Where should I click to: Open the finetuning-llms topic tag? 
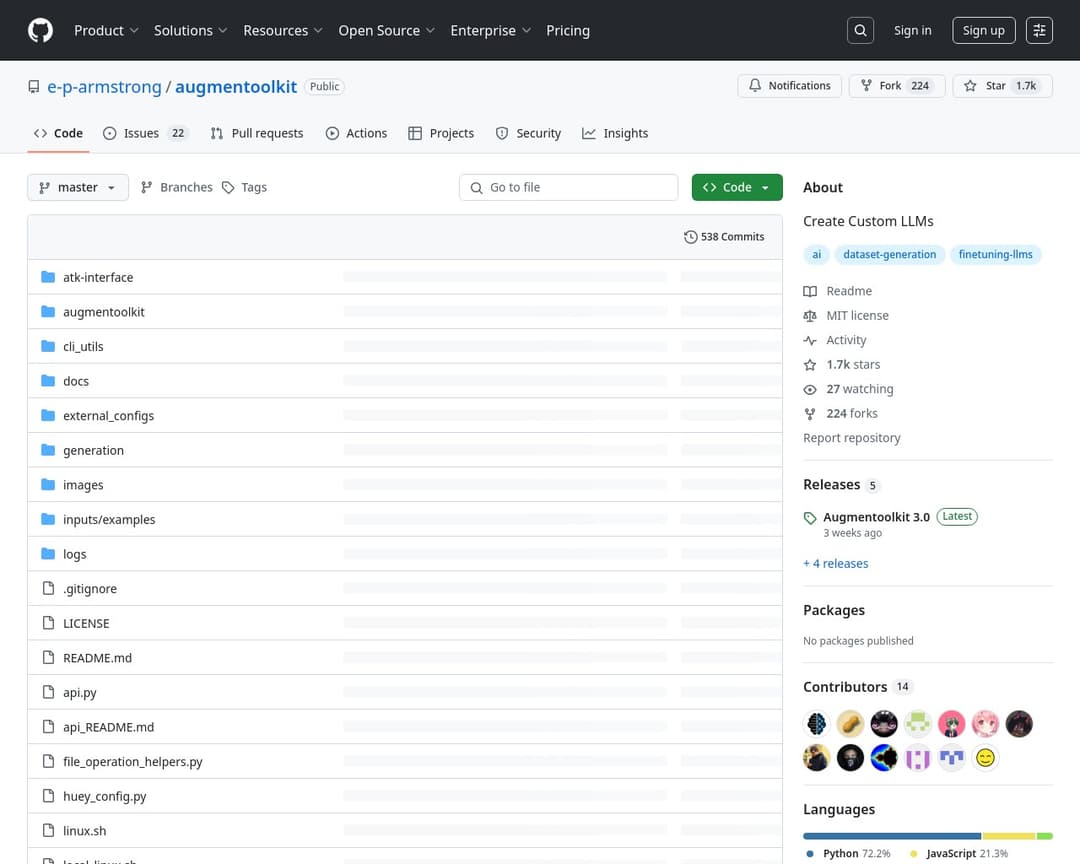tap(995, 254)
